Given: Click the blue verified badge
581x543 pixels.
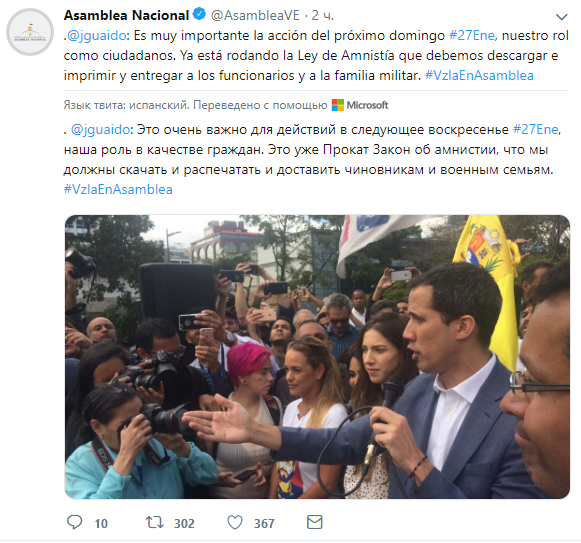Looking at the screenshot, I should pos(200,14).
